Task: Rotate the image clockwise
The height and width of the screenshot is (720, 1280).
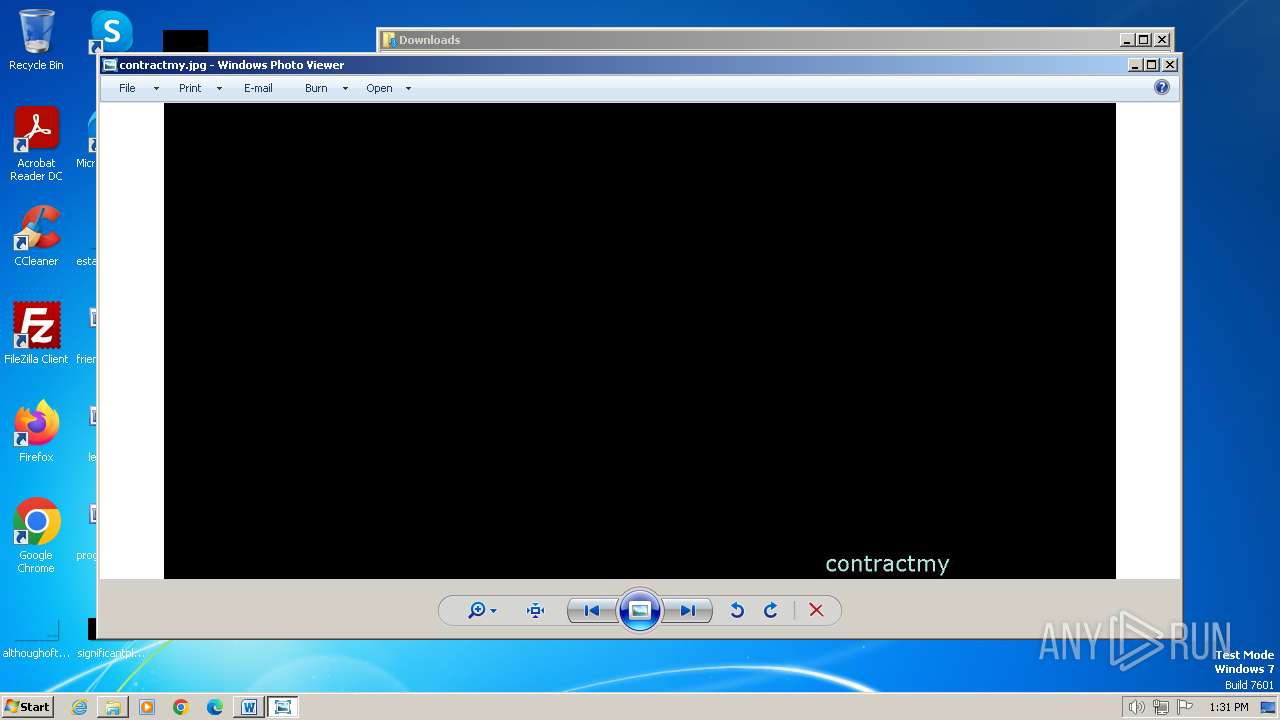Action: click(x=771, y=611)
